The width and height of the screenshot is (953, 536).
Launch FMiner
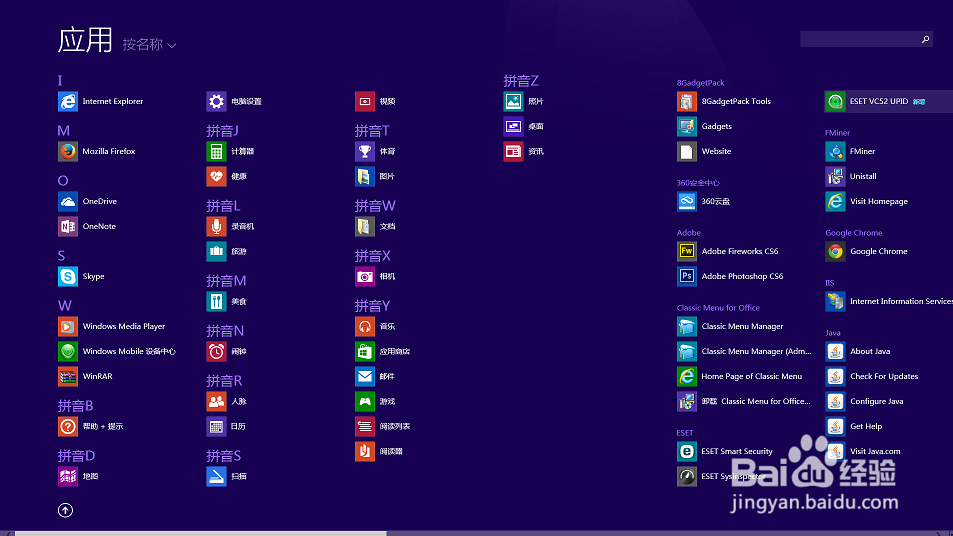[x=851, y=151]
